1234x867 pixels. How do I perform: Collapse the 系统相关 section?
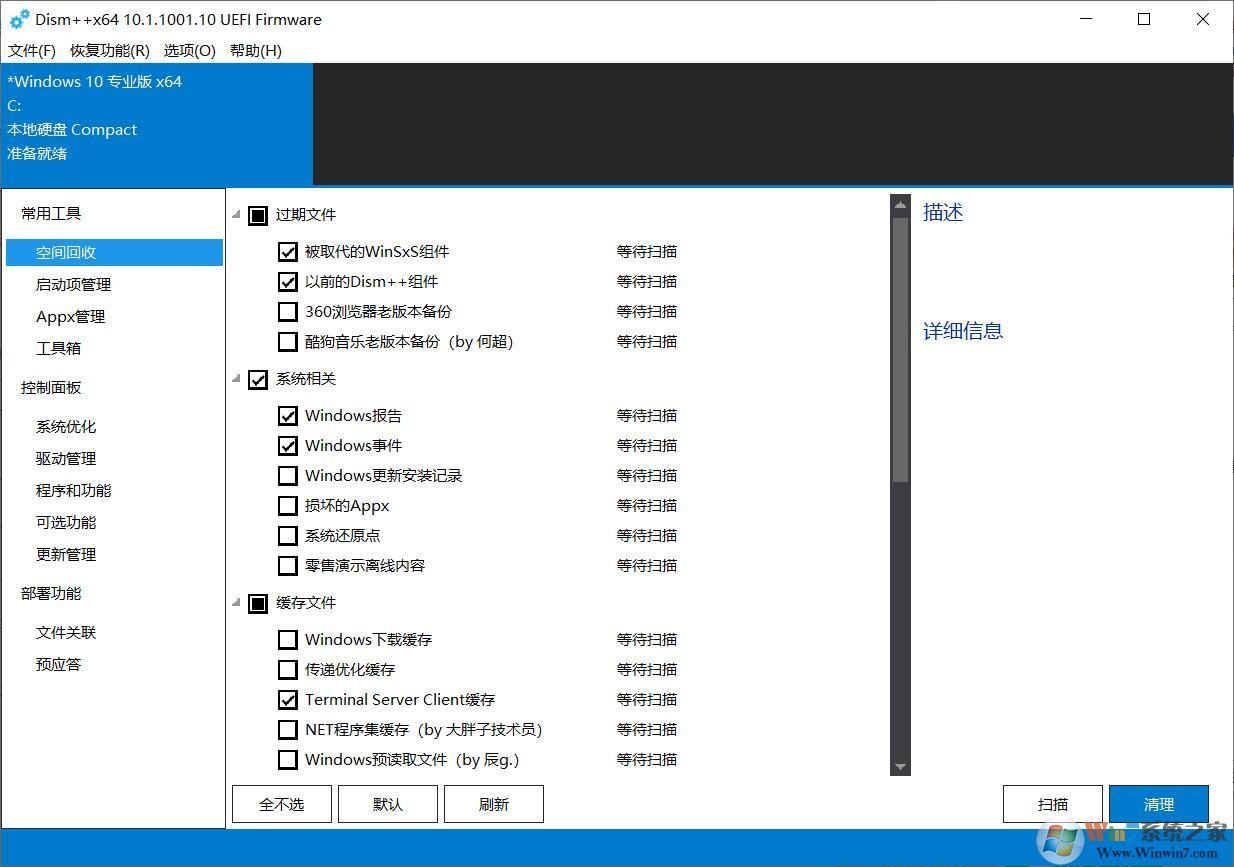pyautogui.click(x=235, y=379)
